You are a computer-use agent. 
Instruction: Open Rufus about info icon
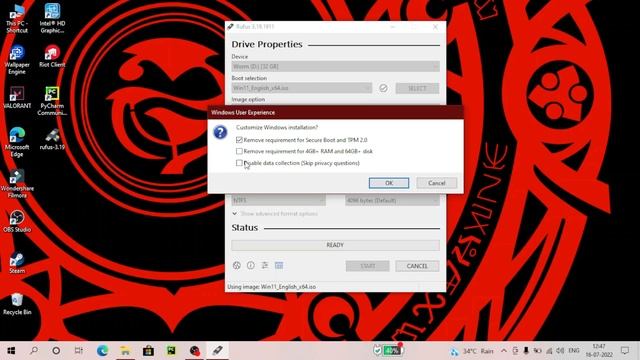(251, 265)
